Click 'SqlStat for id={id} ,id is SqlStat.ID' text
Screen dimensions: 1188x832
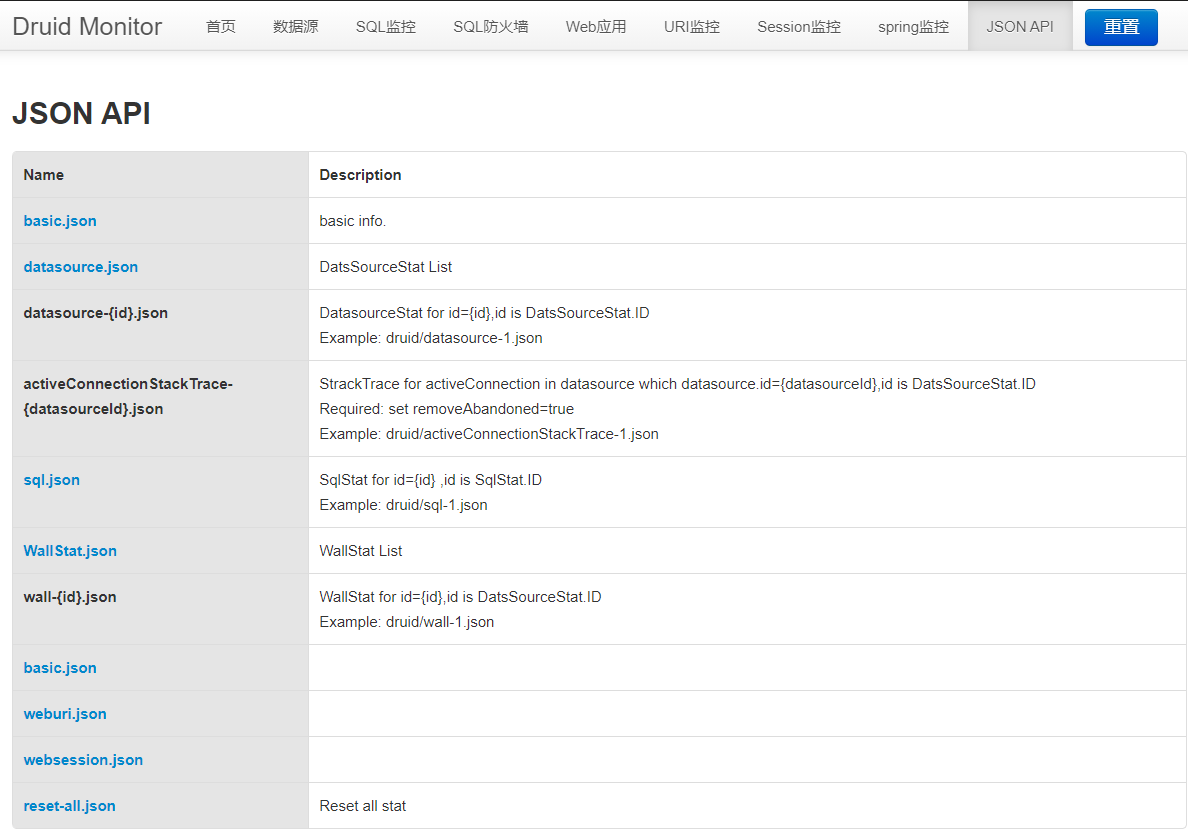[430, 480]
